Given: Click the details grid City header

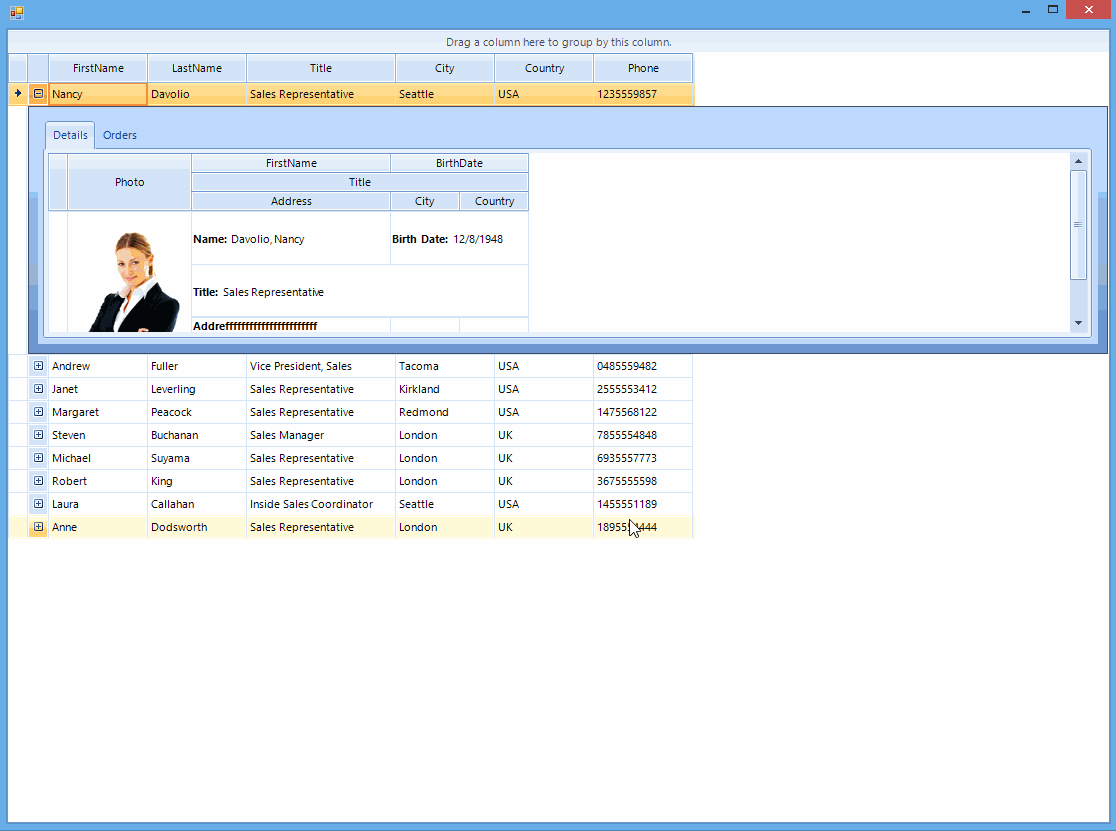Looking at the screenshot, I should pos(425,201).
